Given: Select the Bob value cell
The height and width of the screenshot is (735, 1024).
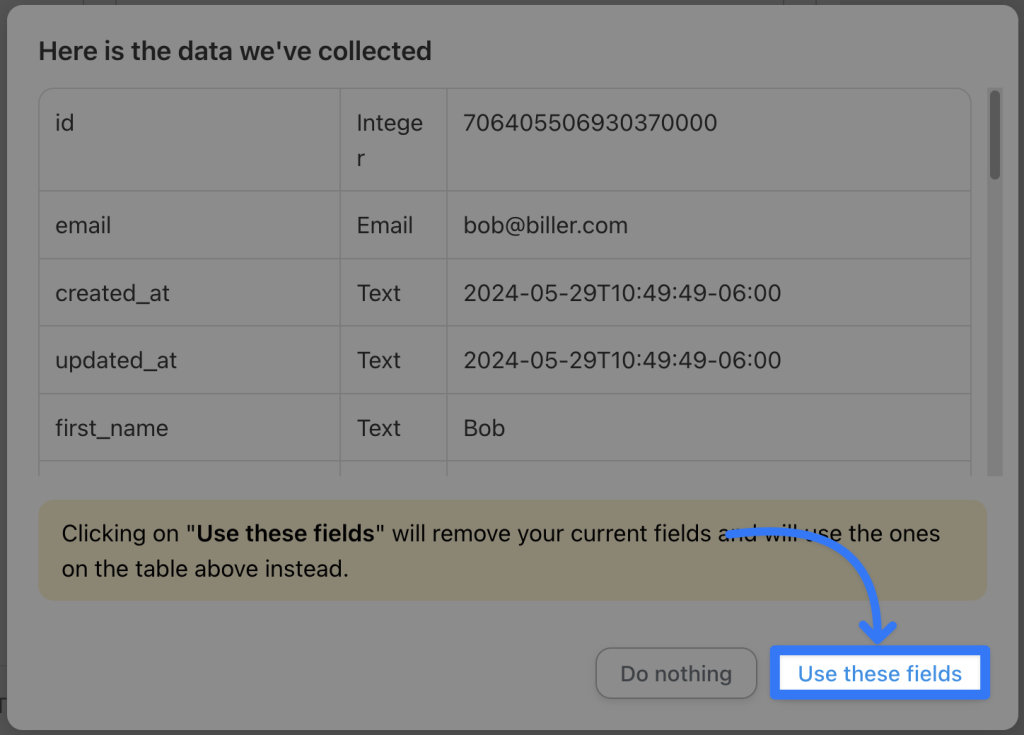Looking at the screenshot, I should coord(484,428).
